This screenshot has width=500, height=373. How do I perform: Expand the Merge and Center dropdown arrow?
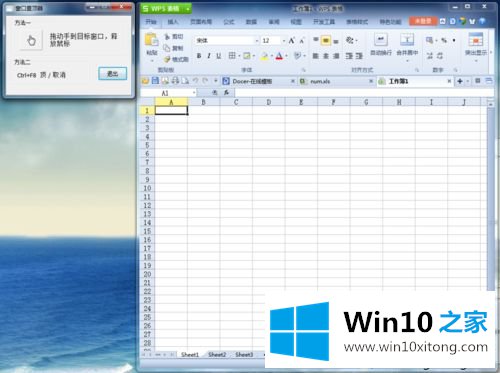pyautogui.click(x=407, y=61)
